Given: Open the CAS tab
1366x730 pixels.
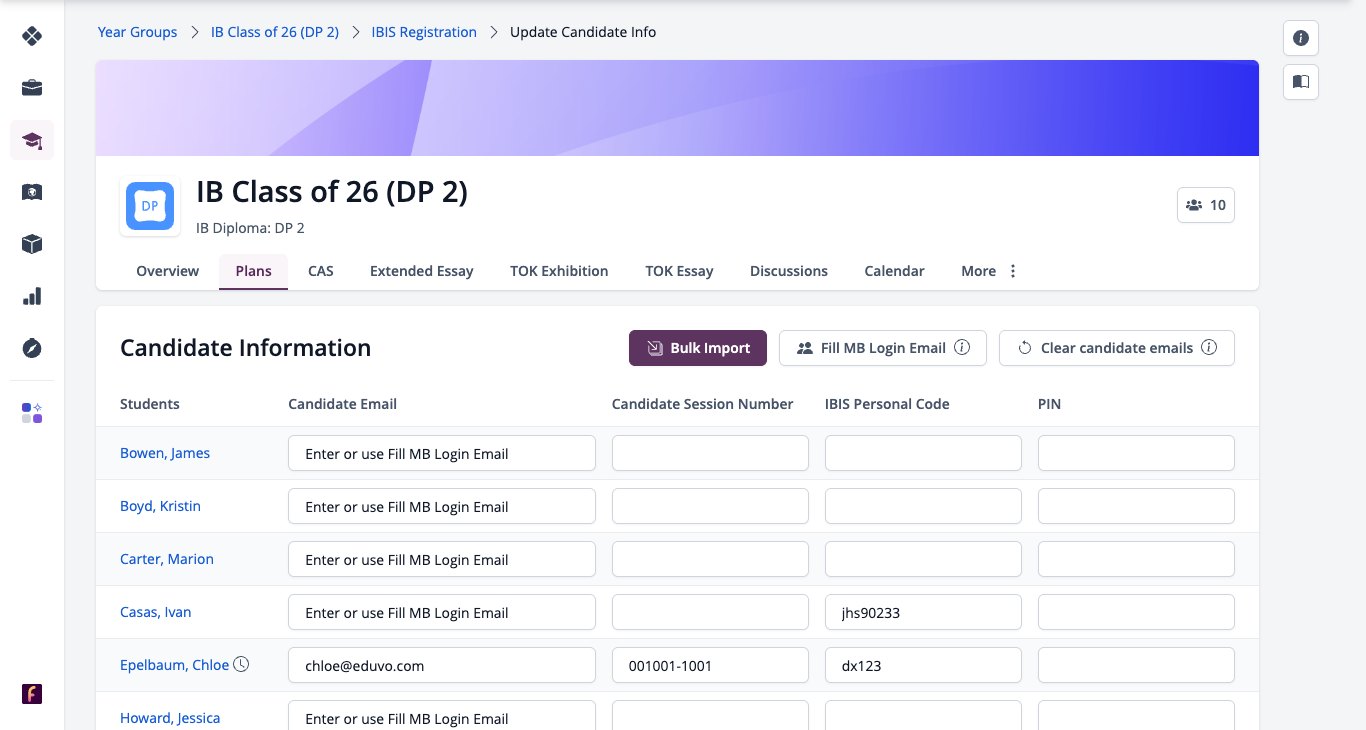Looking at the screenshot, I should (x=321, y=271).
